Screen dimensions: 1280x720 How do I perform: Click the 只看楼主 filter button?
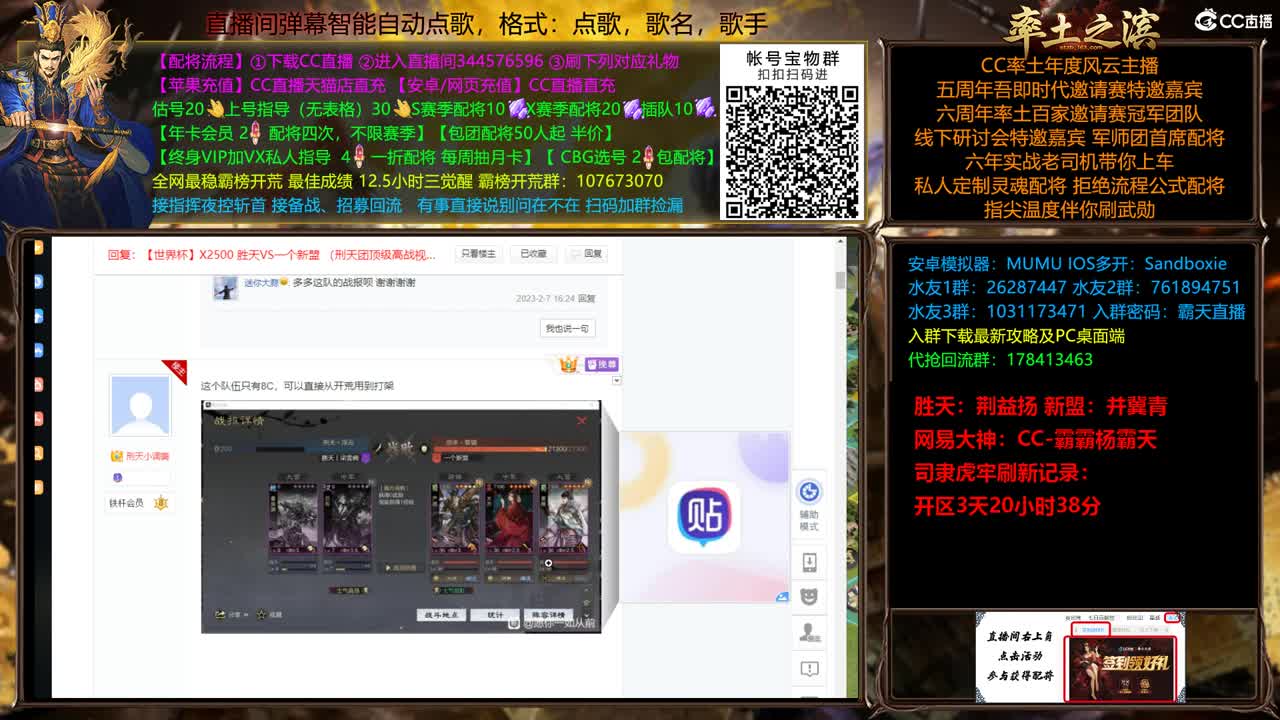point(478,254)
